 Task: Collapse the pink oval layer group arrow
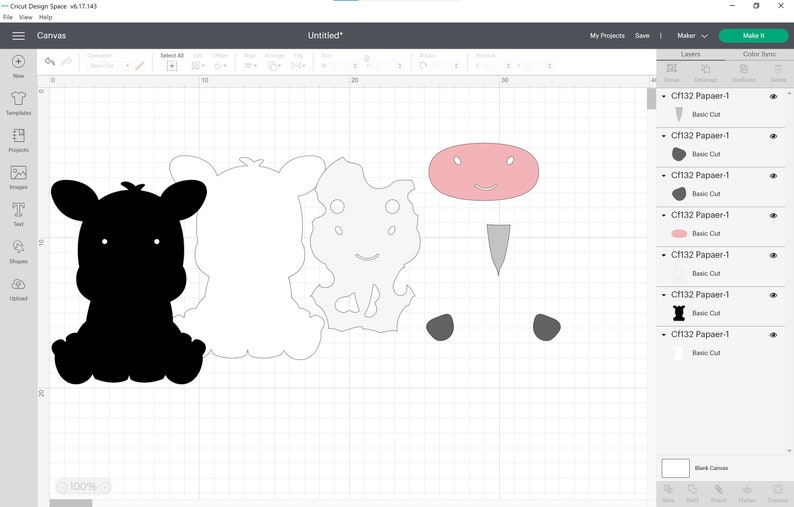[x=664, y=215]
